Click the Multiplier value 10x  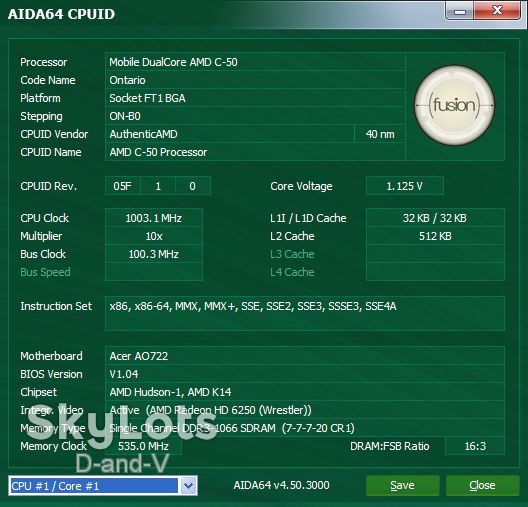(x=154, y=236)
